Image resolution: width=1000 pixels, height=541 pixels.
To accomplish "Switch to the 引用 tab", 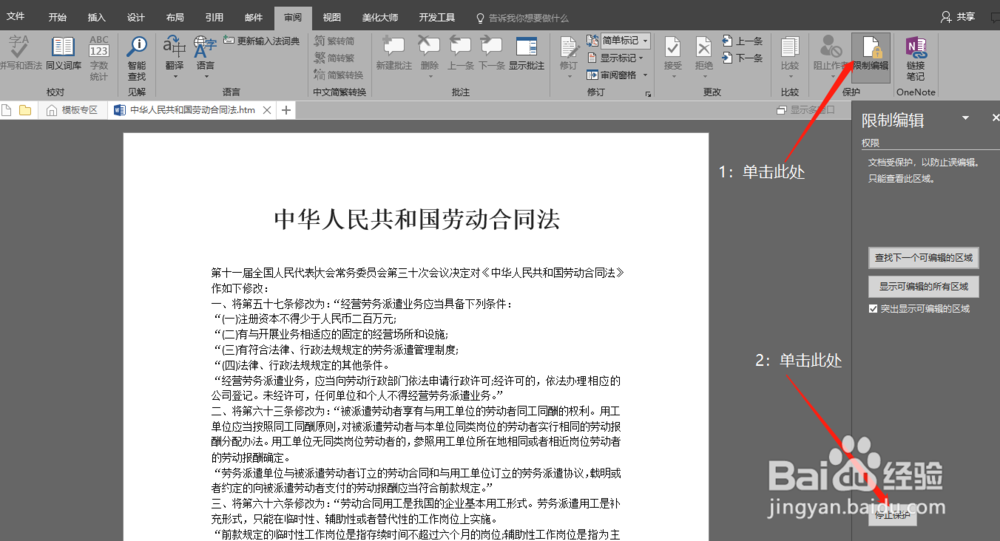I will tap(214, 17).
